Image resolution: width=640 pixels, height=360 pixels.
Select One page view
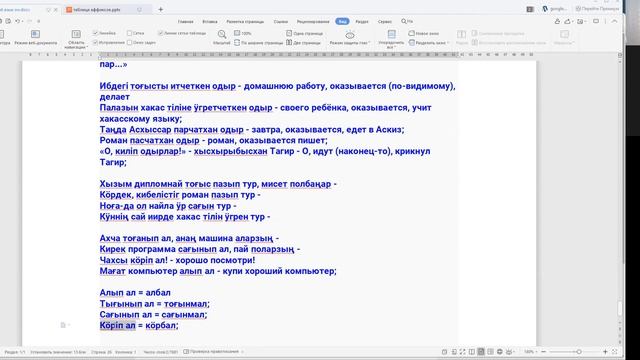coord(304,33)
